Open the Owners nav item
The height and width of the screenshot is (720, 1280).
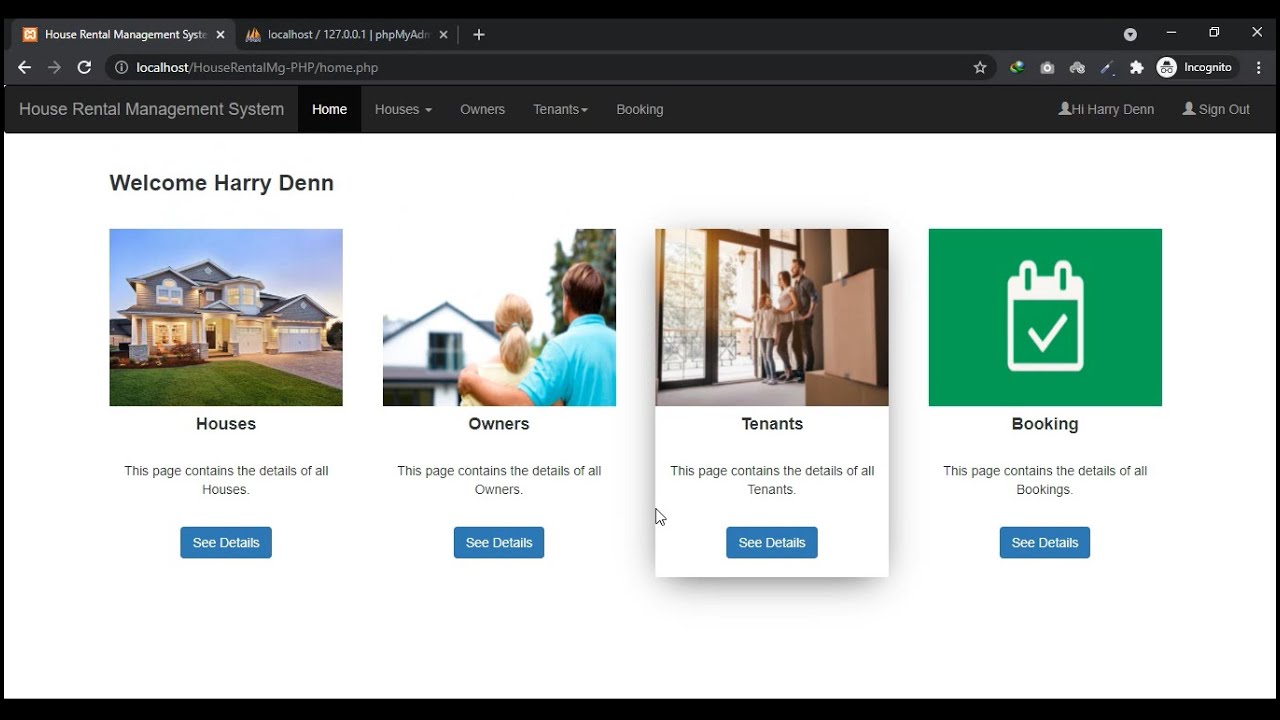(482, 109)
